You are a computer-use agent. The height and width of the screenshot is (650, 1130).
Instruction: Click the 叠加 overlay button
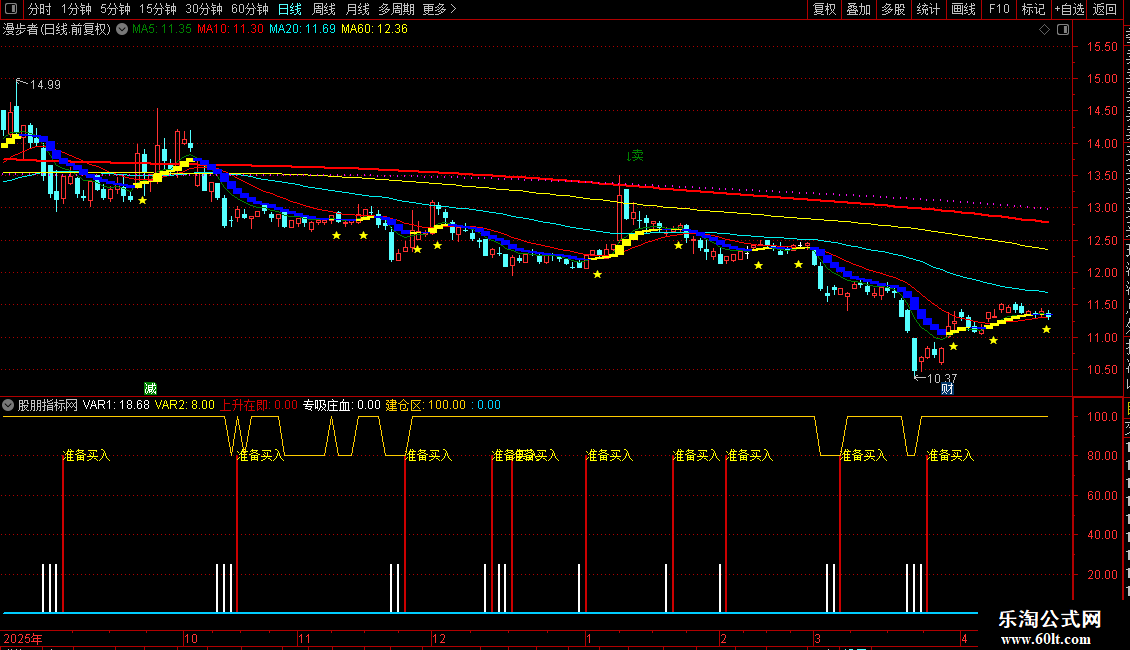click(858, 9)
